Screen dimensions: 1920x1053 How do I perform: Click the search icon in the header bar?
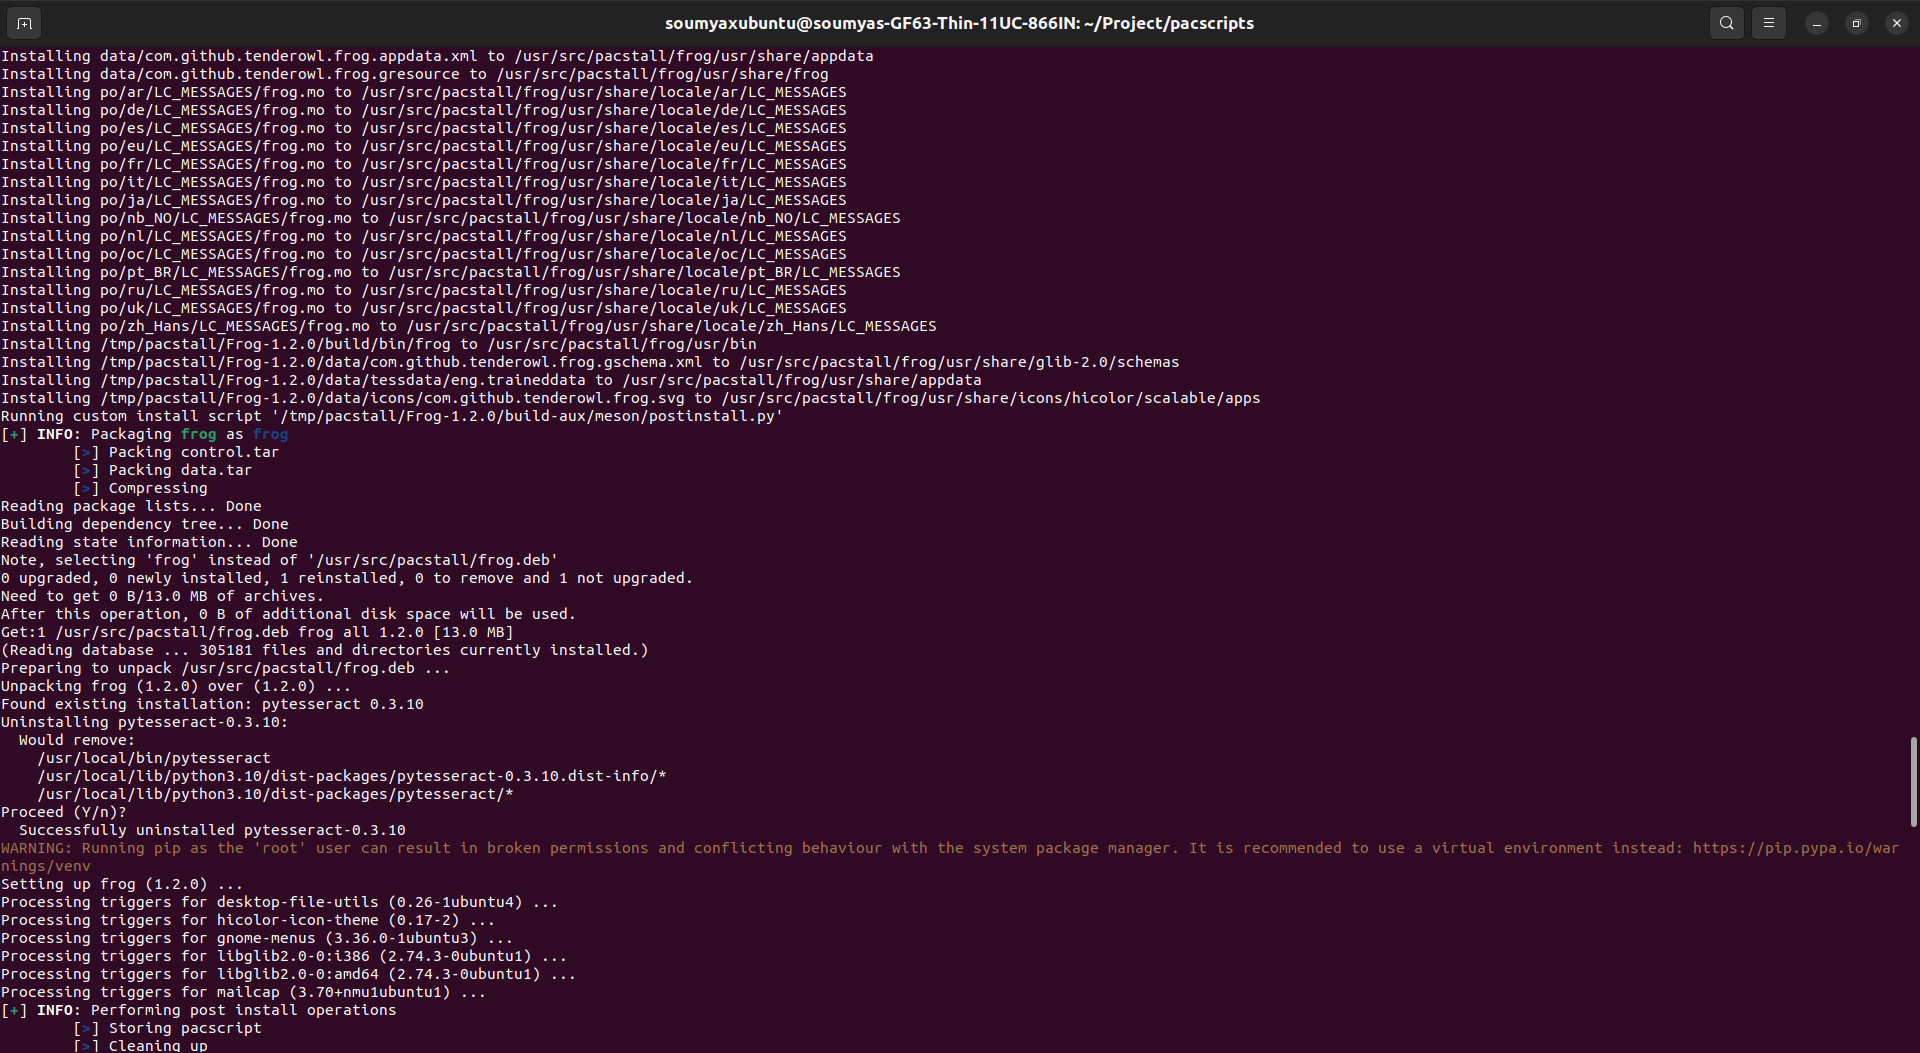[1726, 22]
